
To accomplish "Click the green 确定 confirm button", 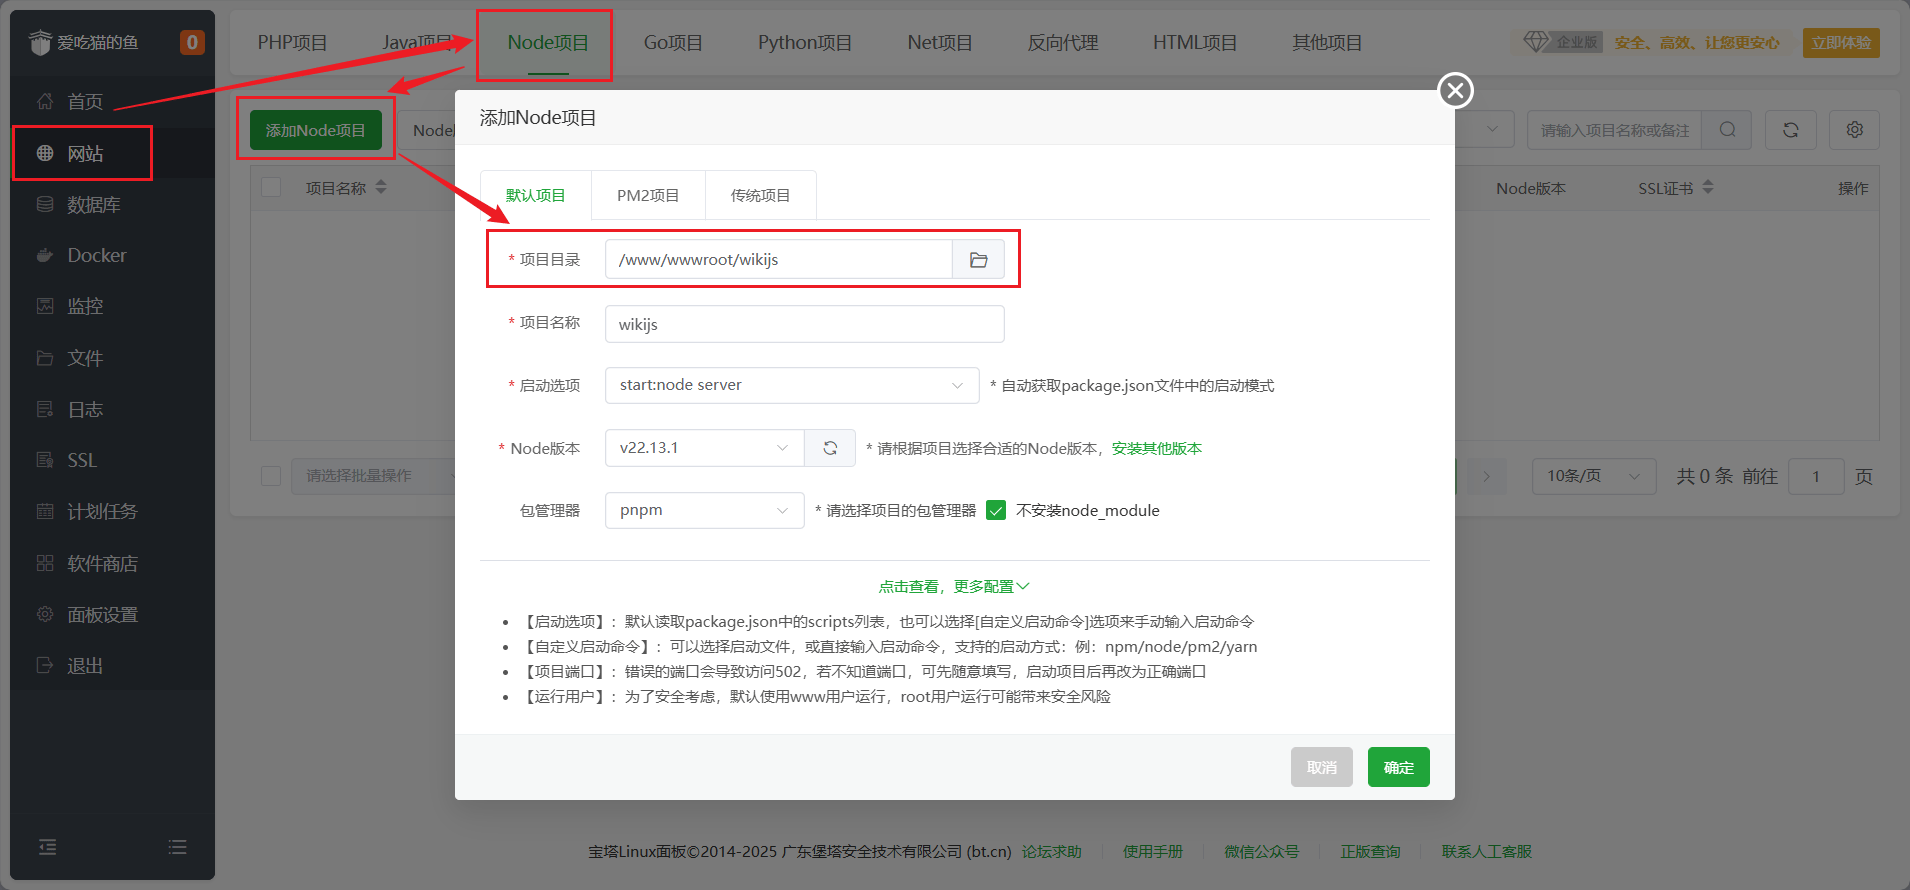I will coord(1398,767).
